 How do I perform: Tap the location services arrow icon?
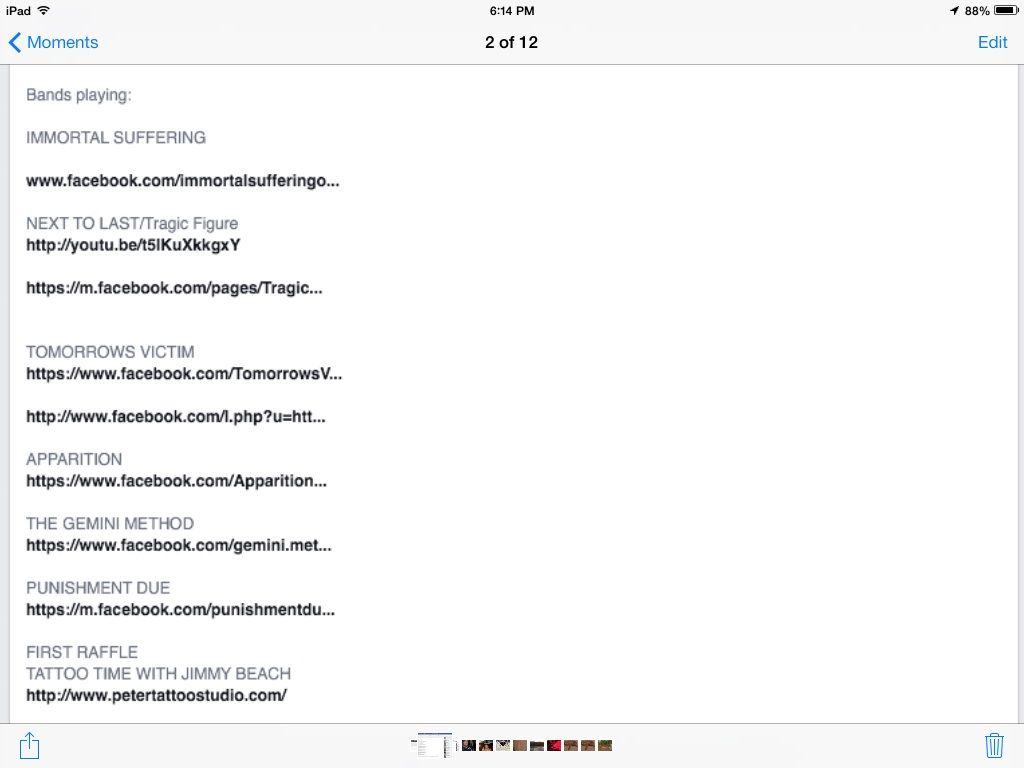coord(954,10)
